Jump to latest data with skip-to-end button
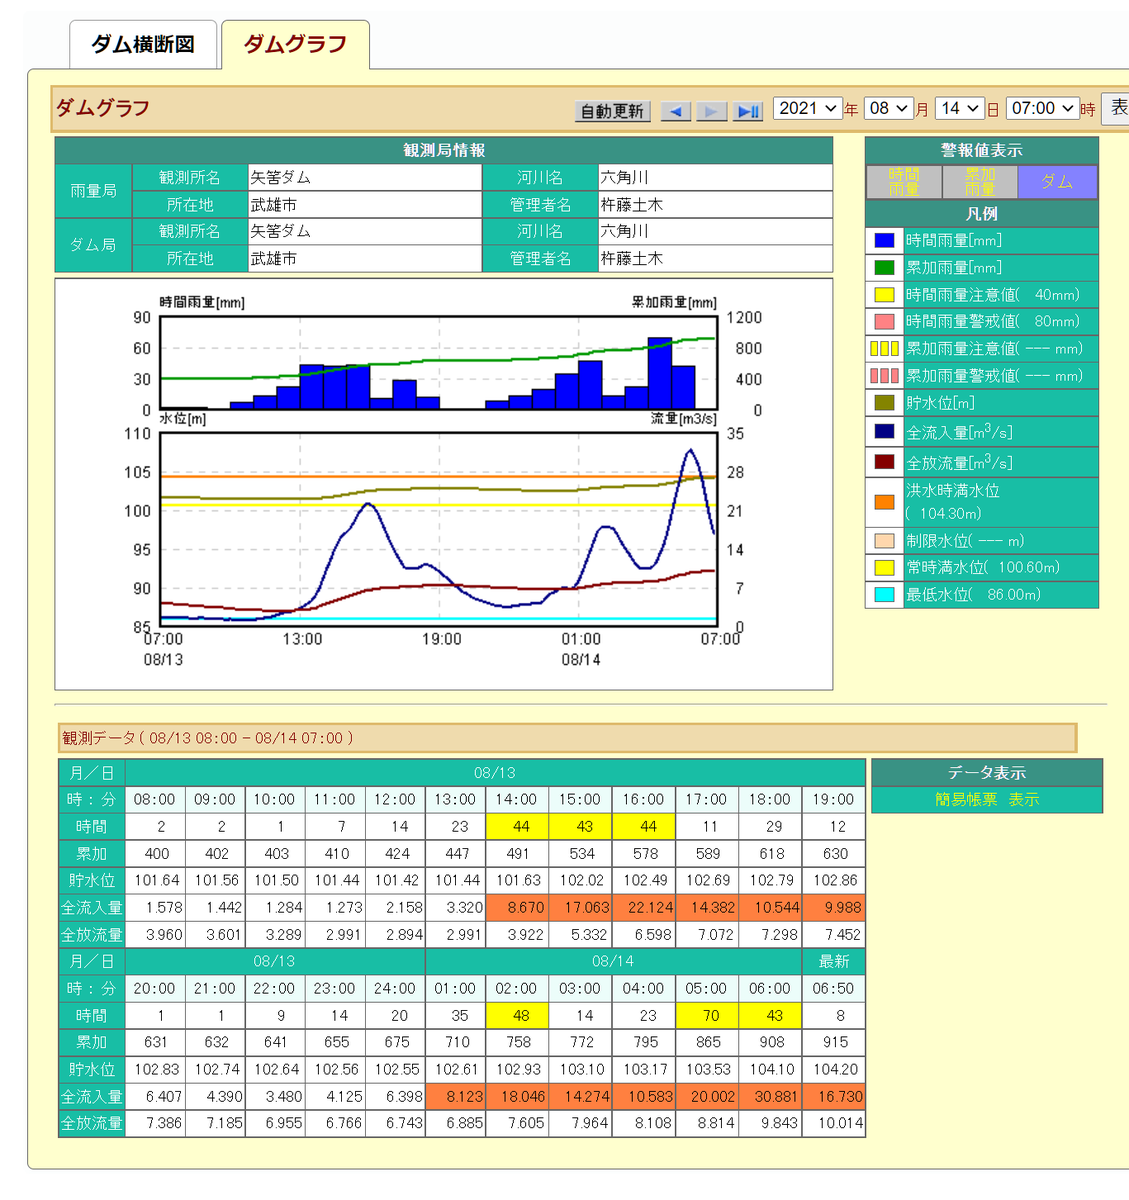Viewport: 1129px width, 1200px height. (x=747, y=111)
